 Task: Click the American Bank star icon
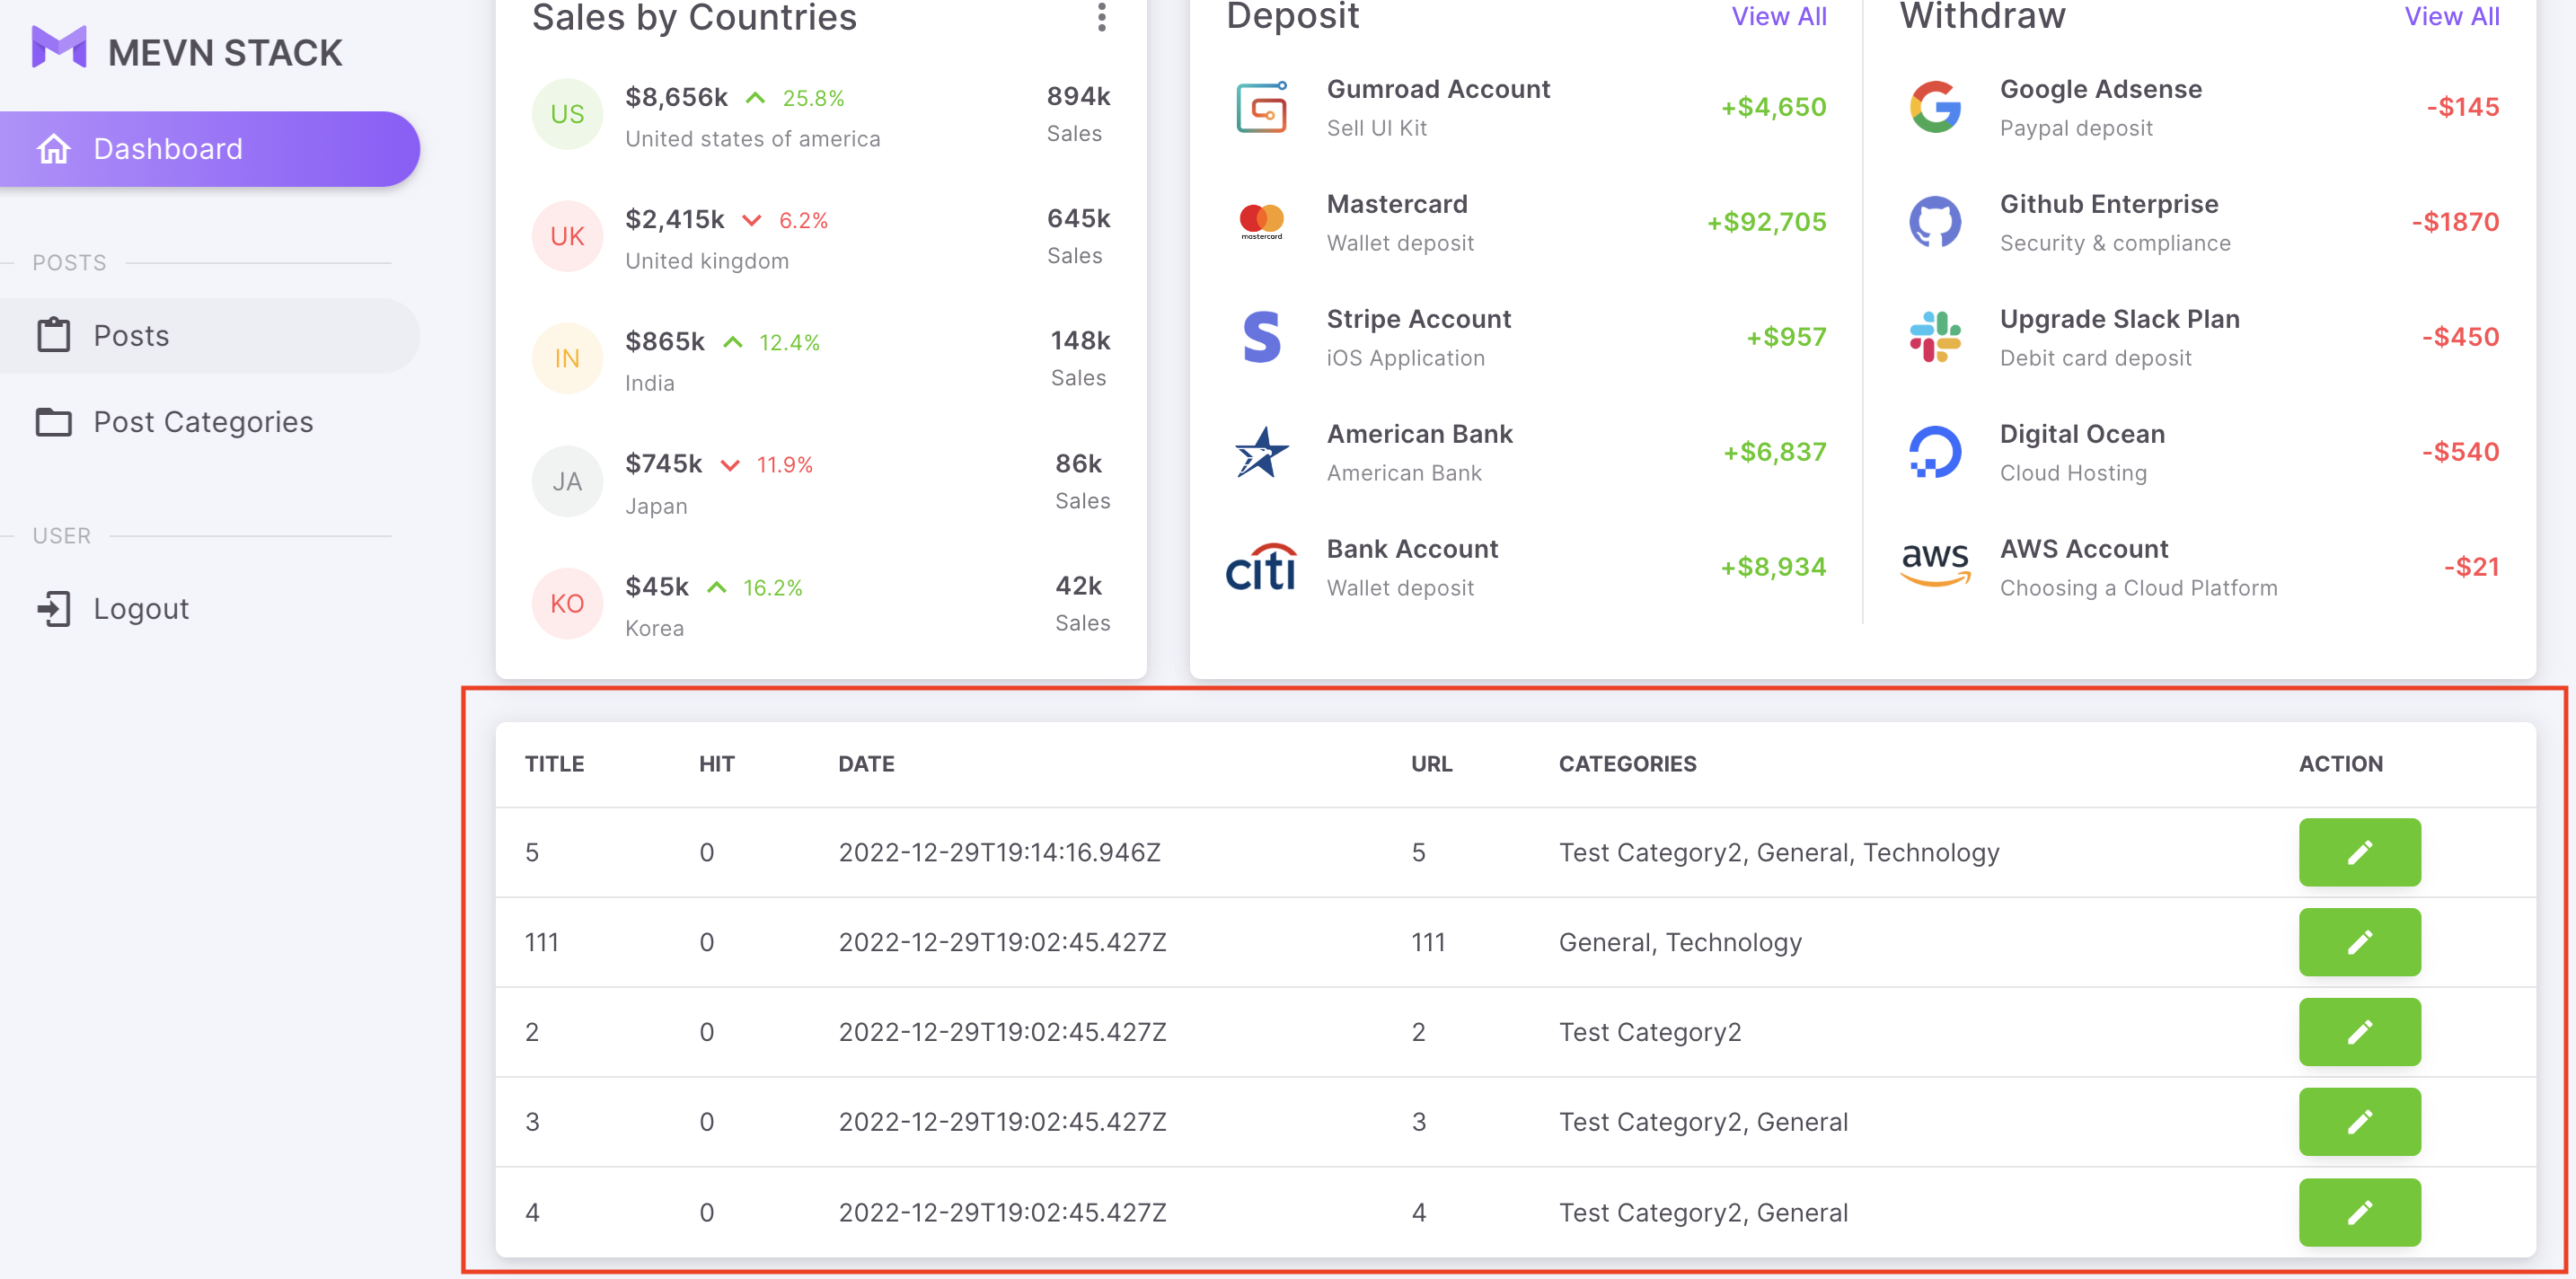coord(1261,452)
